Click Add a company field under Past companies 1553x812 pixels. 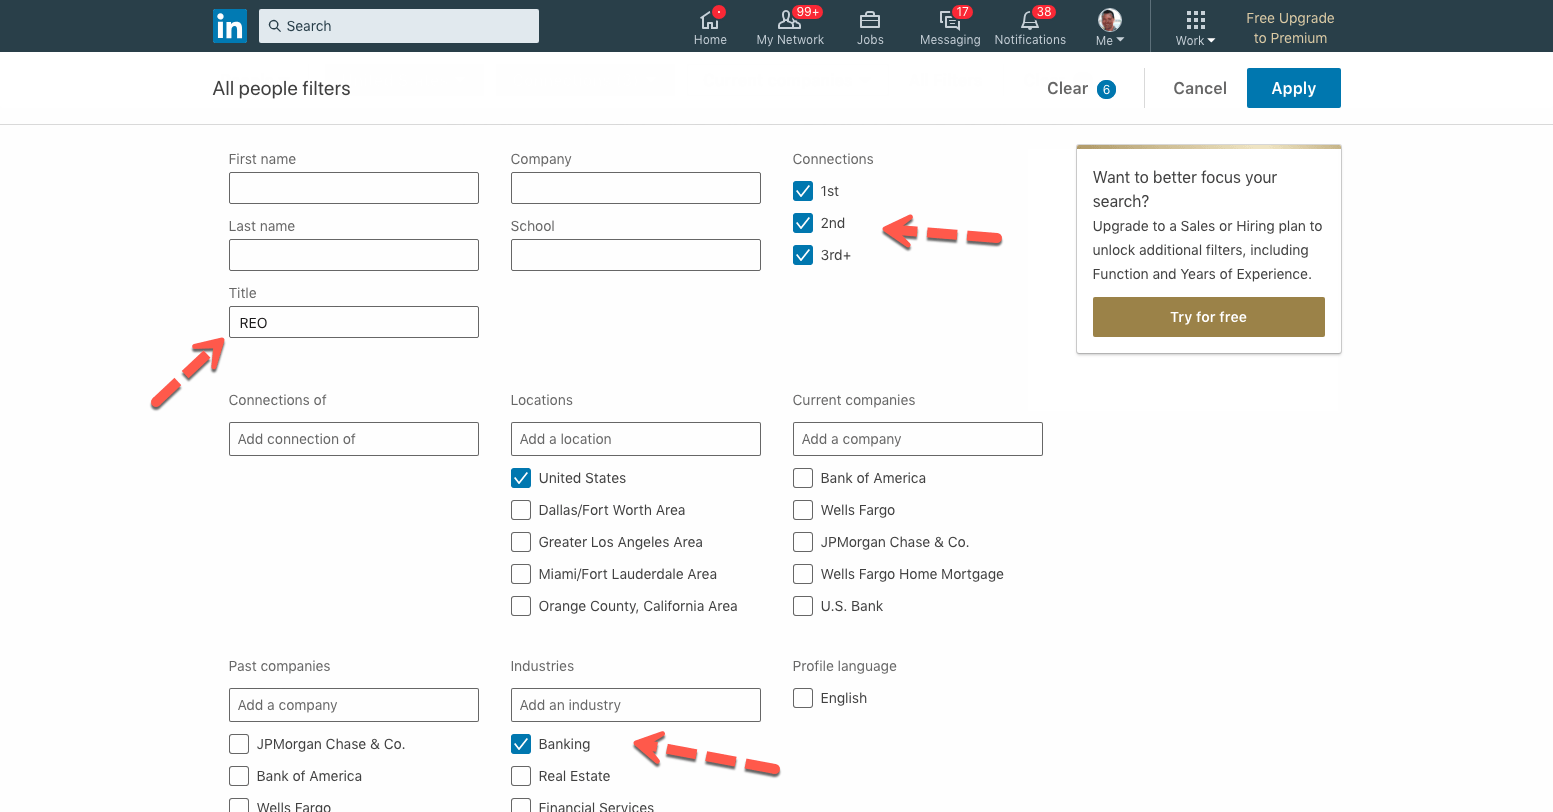354,705
